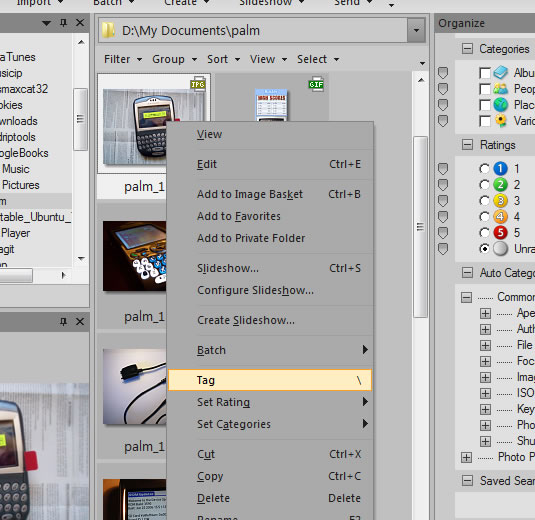
Task: Open the Filter dropdown
Action: pyautogui.click(x=123, y=59)
